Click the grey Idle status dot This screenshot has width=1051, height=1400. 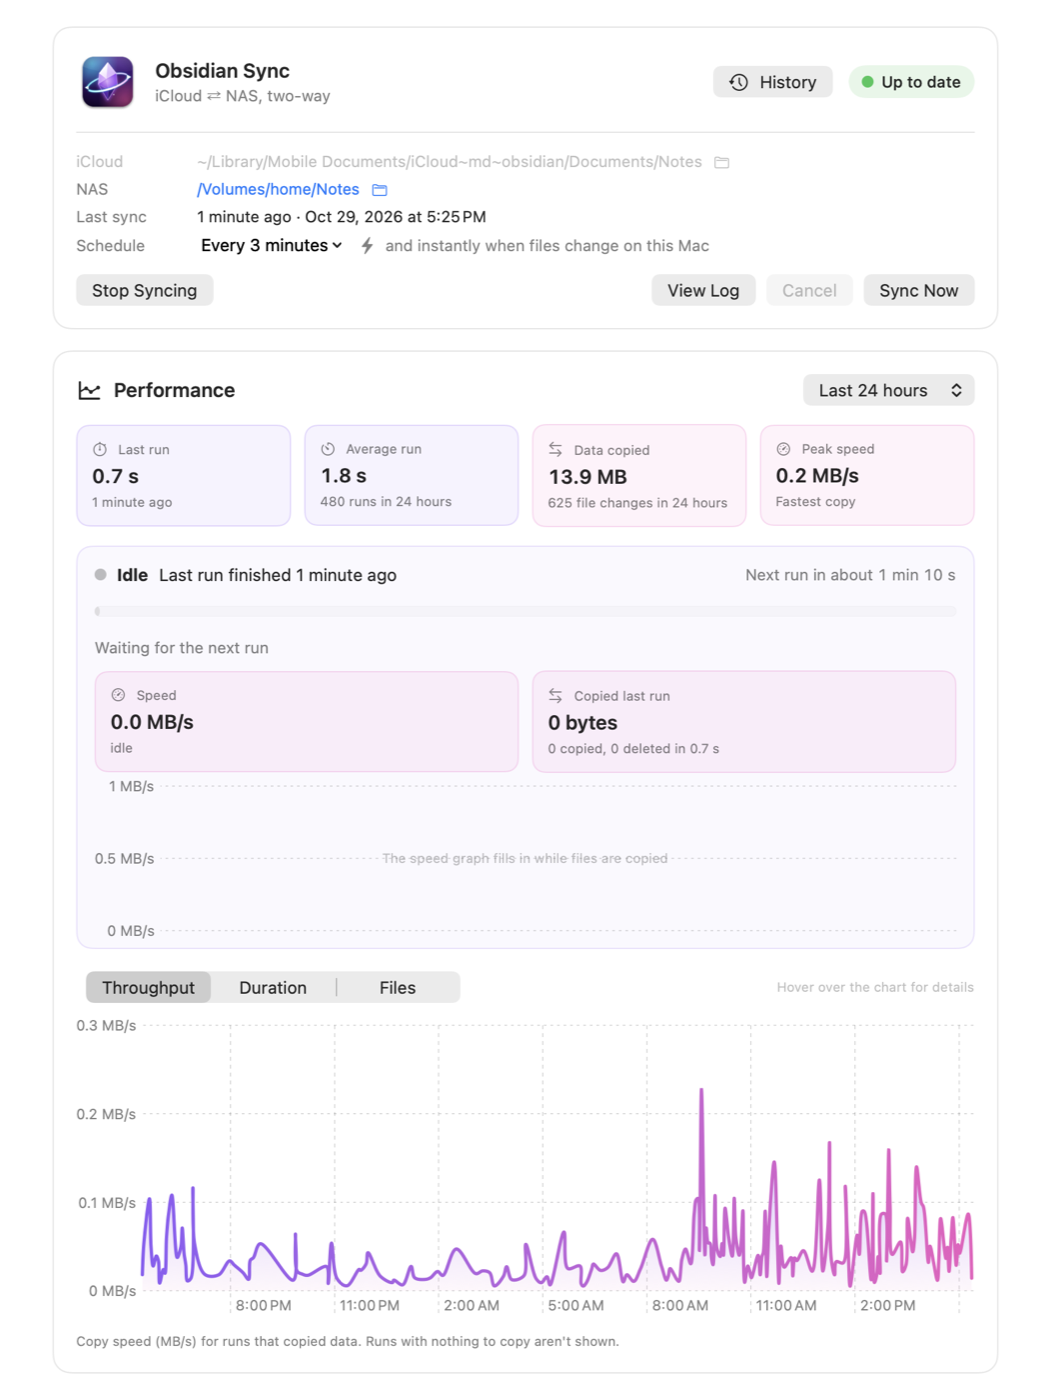(x=101, y=575)
